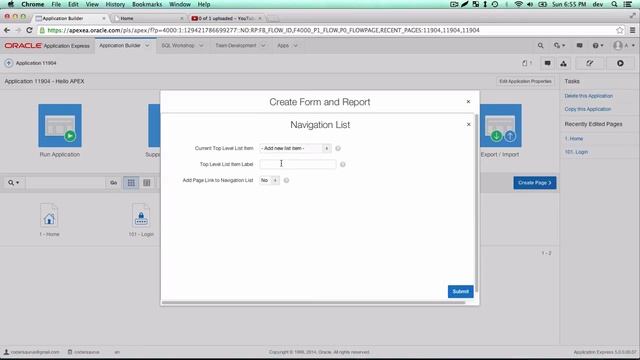Open the 1. Home recently edited page link

coord(573,139)
